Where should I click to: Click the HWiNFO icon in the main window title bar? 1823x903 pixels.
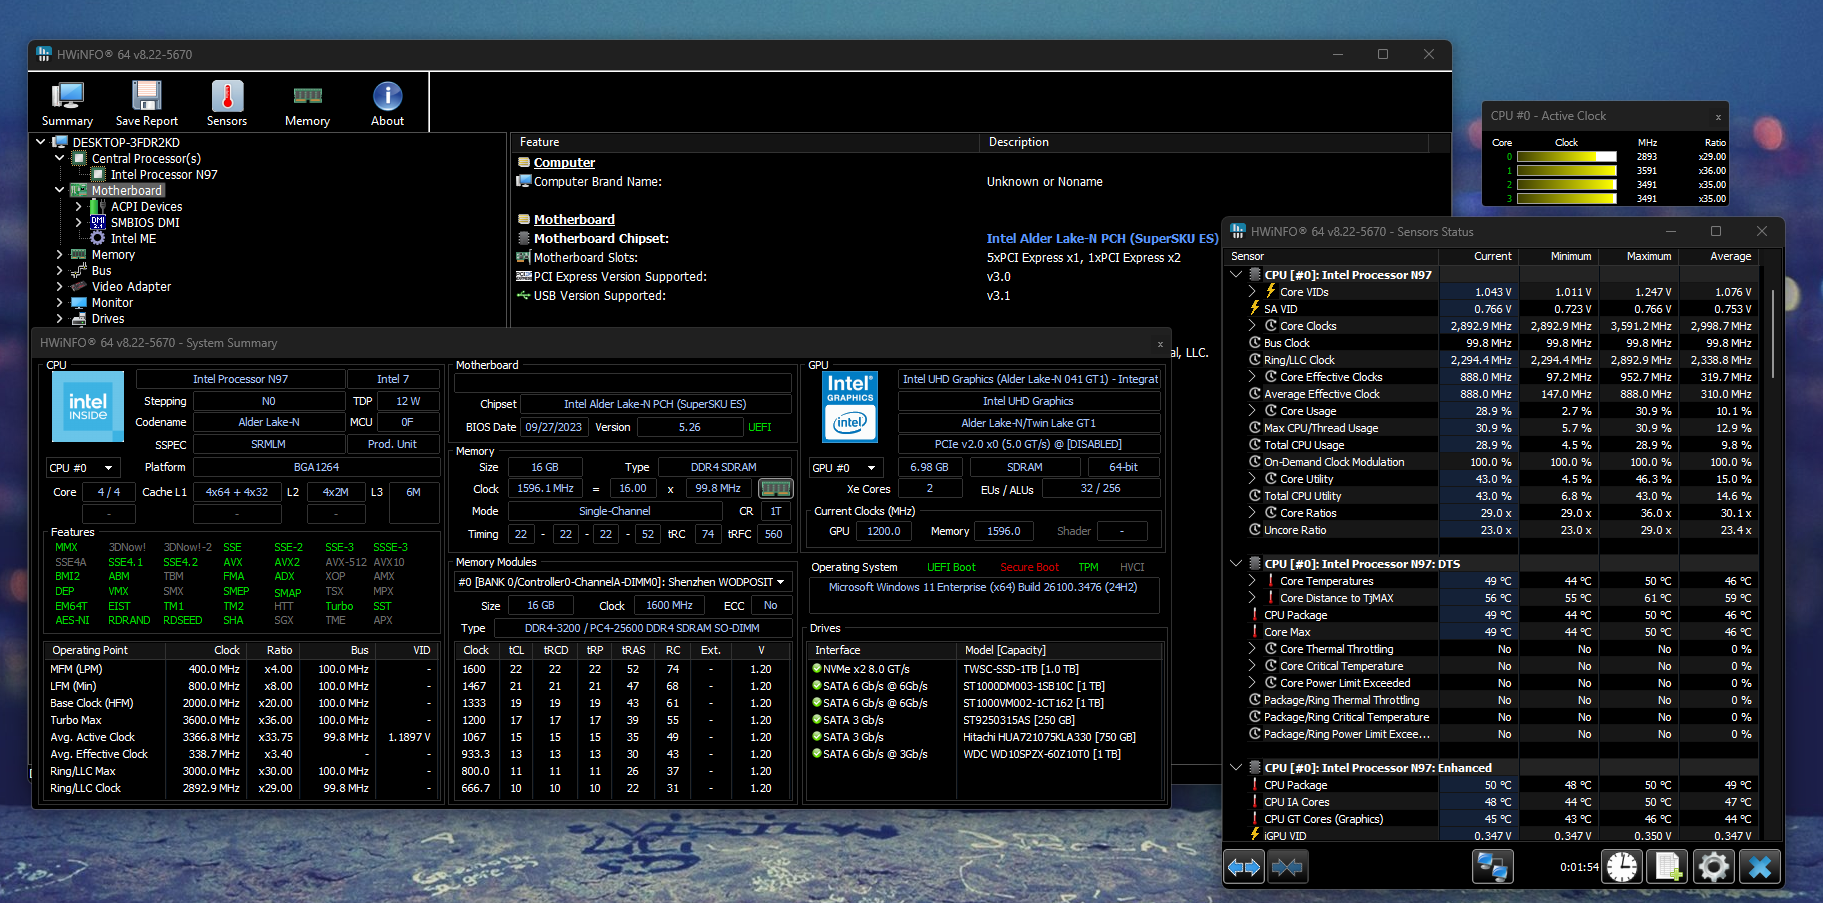pyautogui.click(x=44, y=54)
